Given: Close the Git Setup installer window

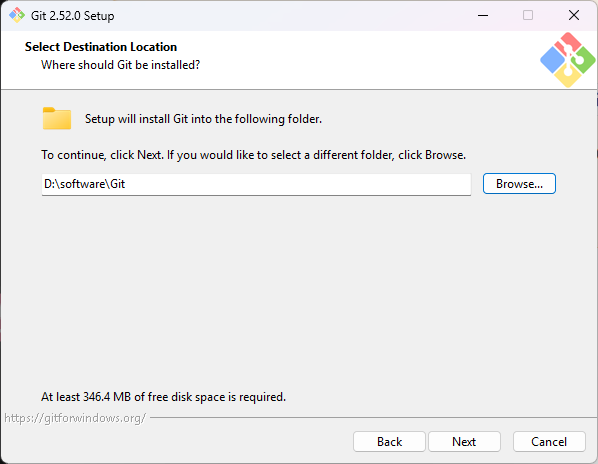Looking at the screenshot, I should click(x=574, y=16).
